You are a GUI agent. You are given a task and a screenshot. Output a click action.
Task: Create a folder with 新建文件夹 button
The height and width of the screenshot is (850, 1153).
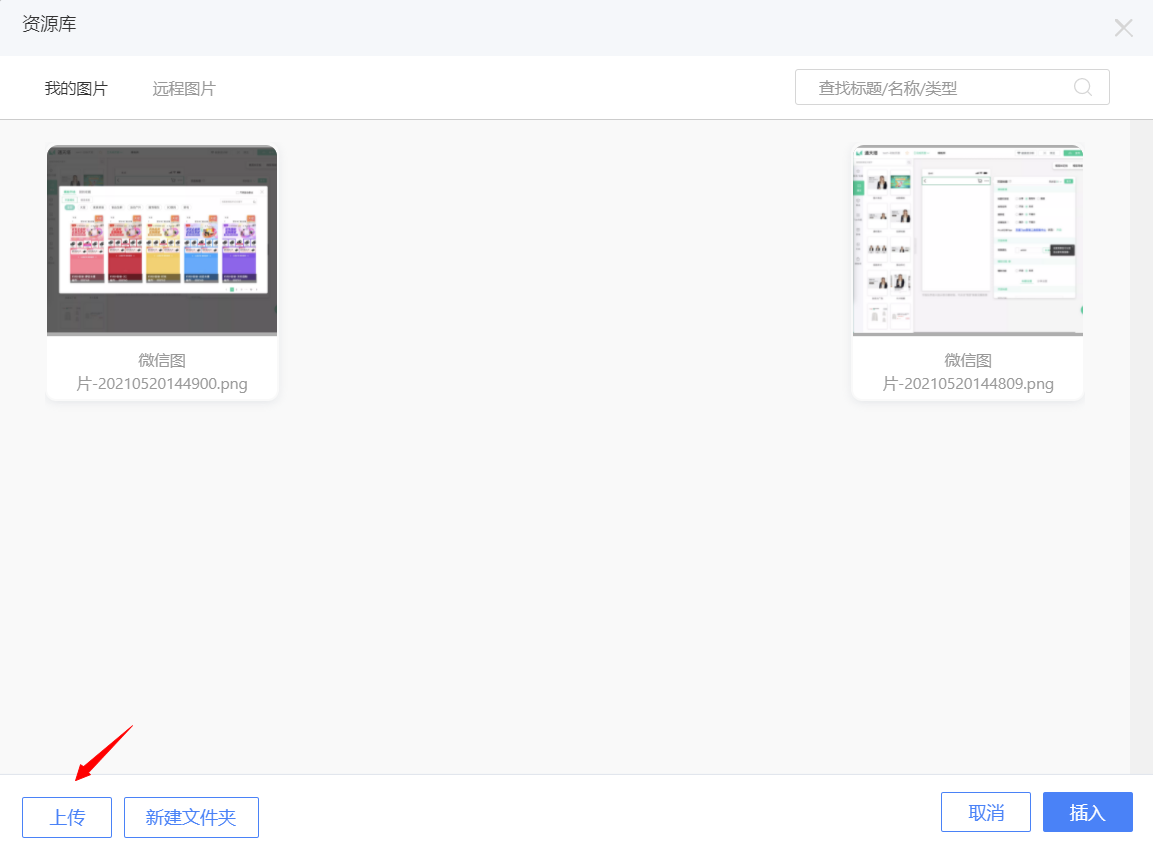tap(191, 817)
